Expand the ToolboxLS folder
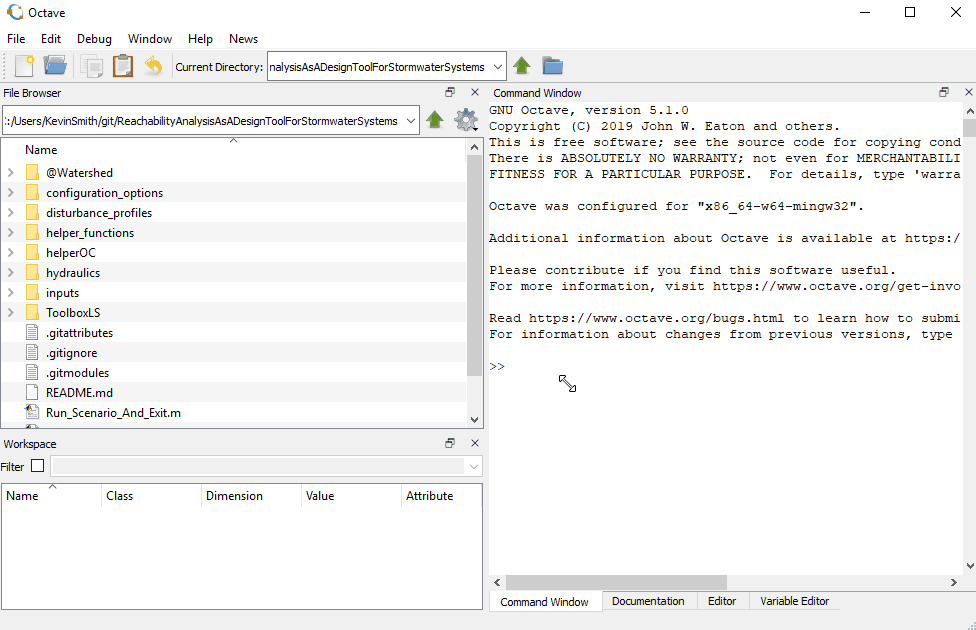The height and width of the screenshot is (630, 976). pyautogui.click(x=11, y=312)
